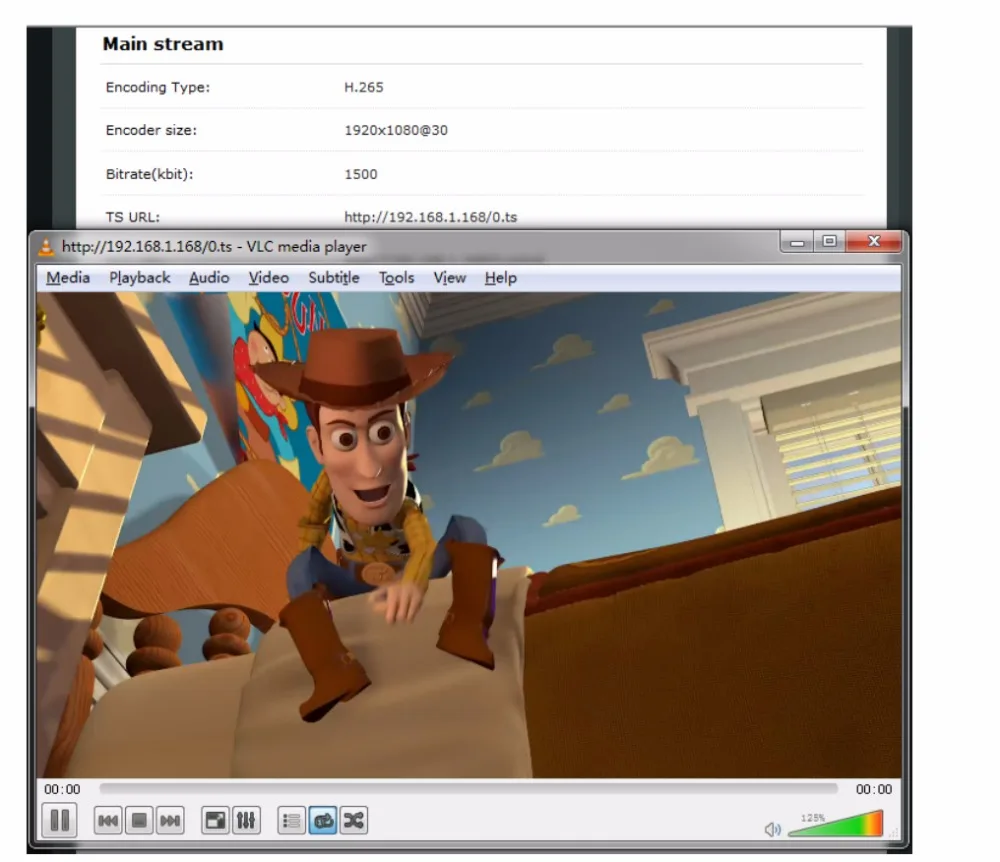Click elapsed time 00:00 at left

tap(62, 789)
